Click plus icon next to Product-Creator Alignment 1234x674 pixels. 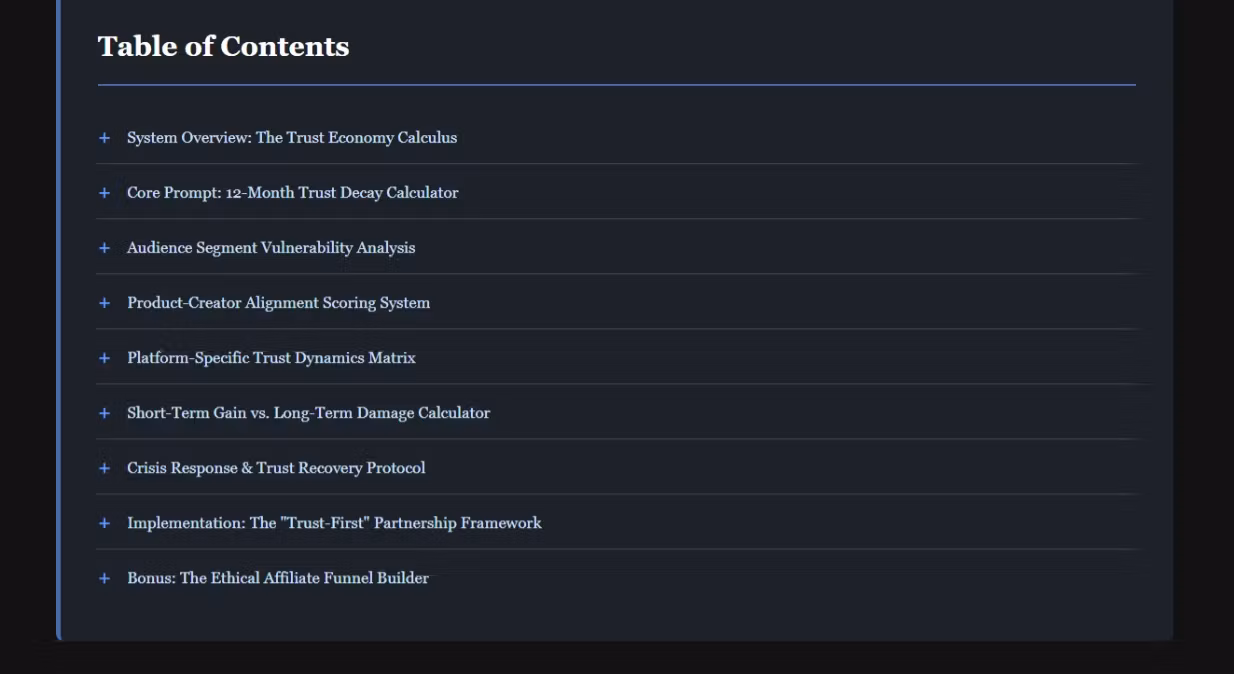pyautogui.click(x=104, y=303)
